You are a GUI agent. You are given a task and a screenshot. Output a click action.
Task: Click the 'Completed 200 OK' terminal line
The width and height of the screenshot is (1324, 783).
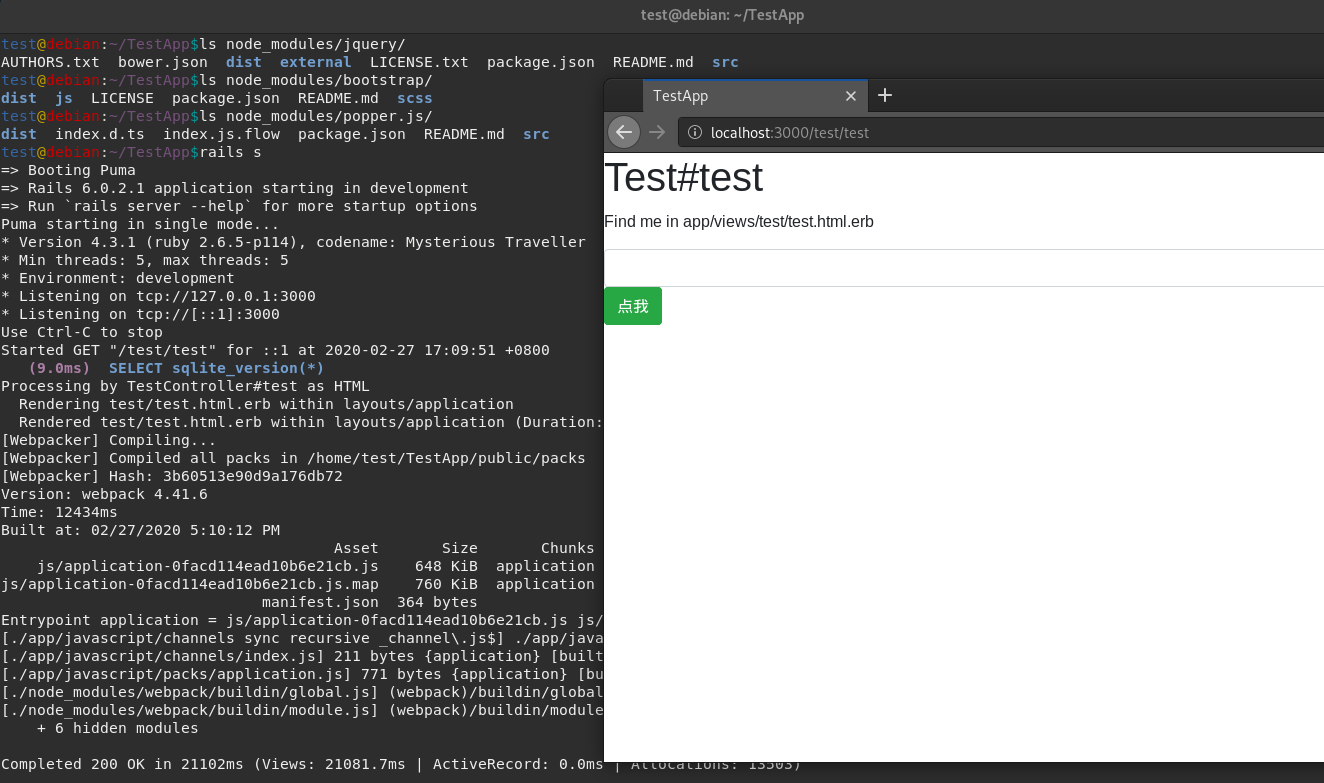(x=300, y=764)
